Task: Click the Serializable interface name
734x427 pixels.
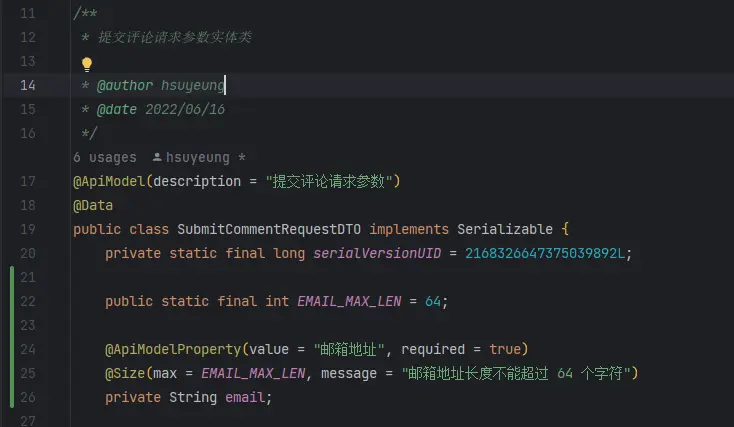Action: [505, 229]
